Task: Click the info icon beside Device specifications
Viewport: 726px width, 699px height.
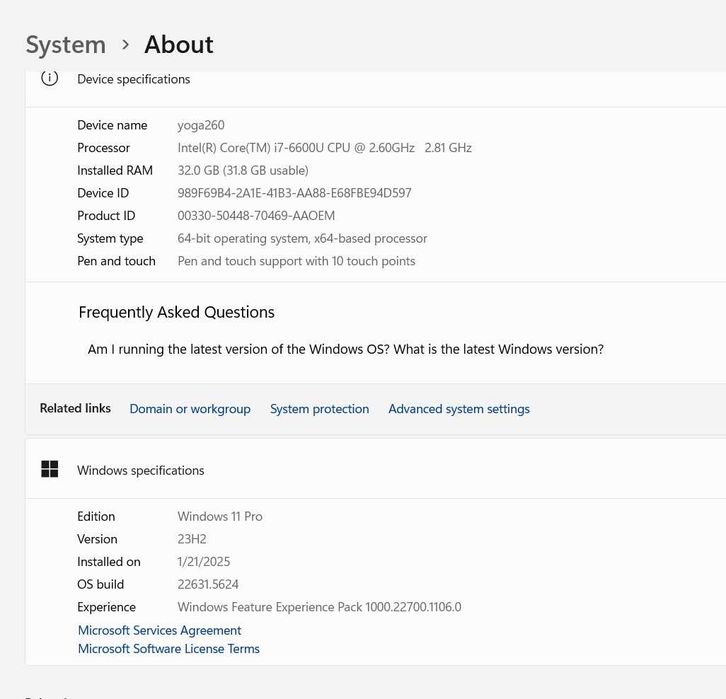Action: tap(49, 78)
